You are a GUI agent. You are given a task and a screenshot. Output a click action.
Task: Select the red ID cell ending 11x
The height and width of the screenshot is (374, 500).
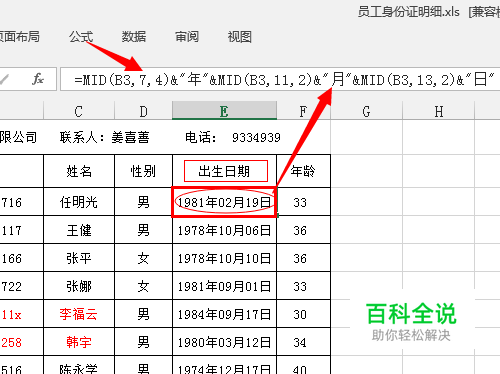tap(21, 314)
